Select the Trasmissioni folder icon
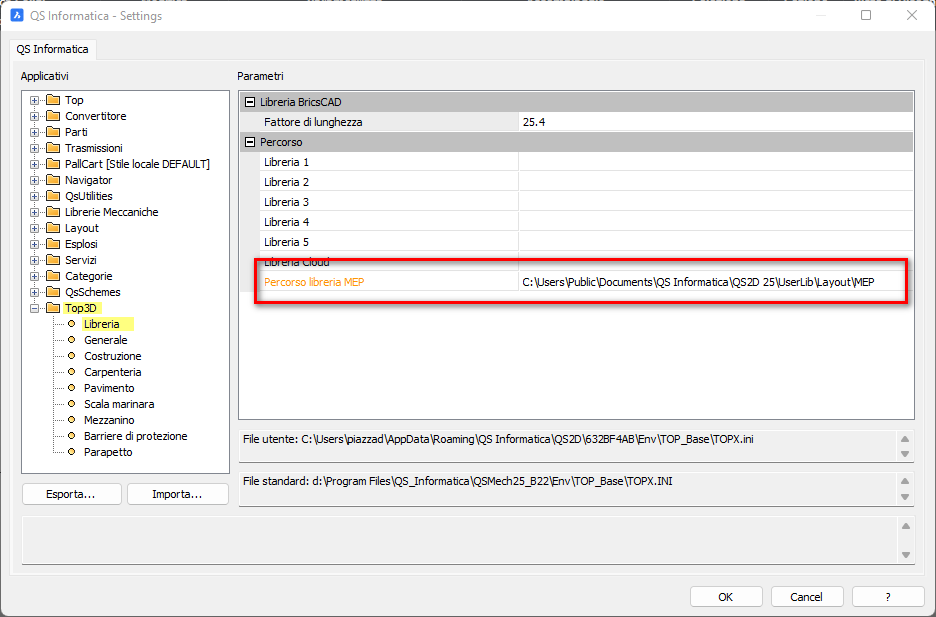The height and width of the screenshot is (617, 936). [53, 148]
